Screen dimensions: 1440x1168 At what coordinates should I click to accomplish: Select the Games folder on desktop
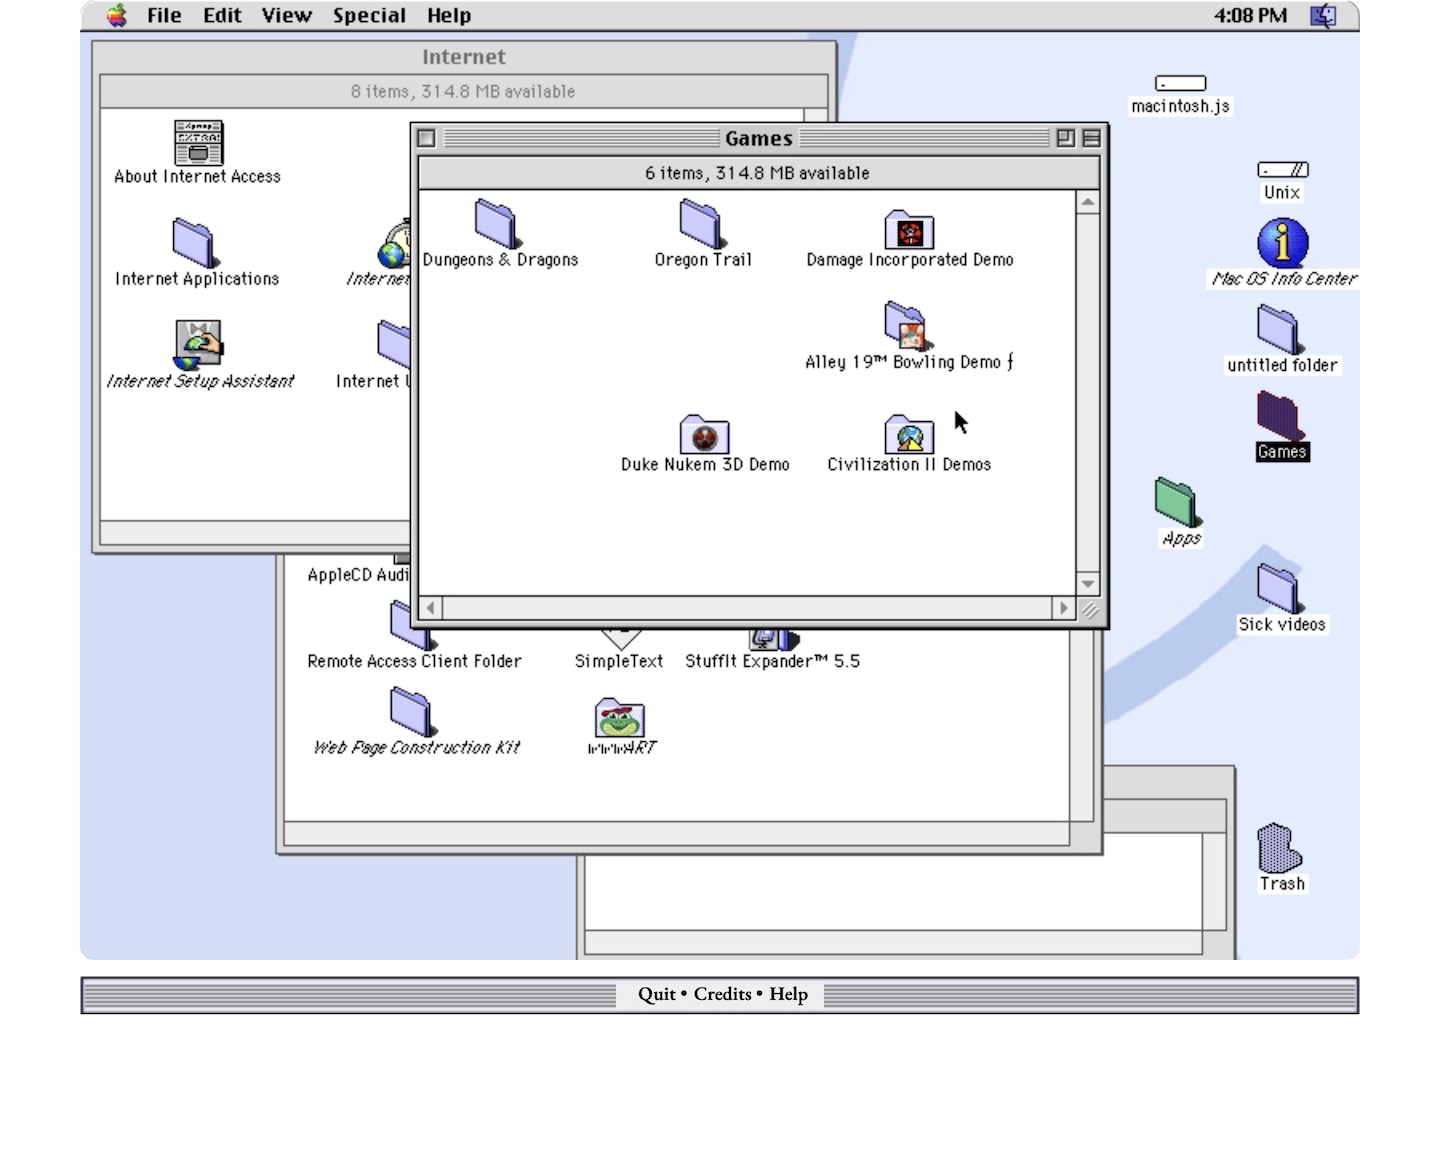(1279, 416)
